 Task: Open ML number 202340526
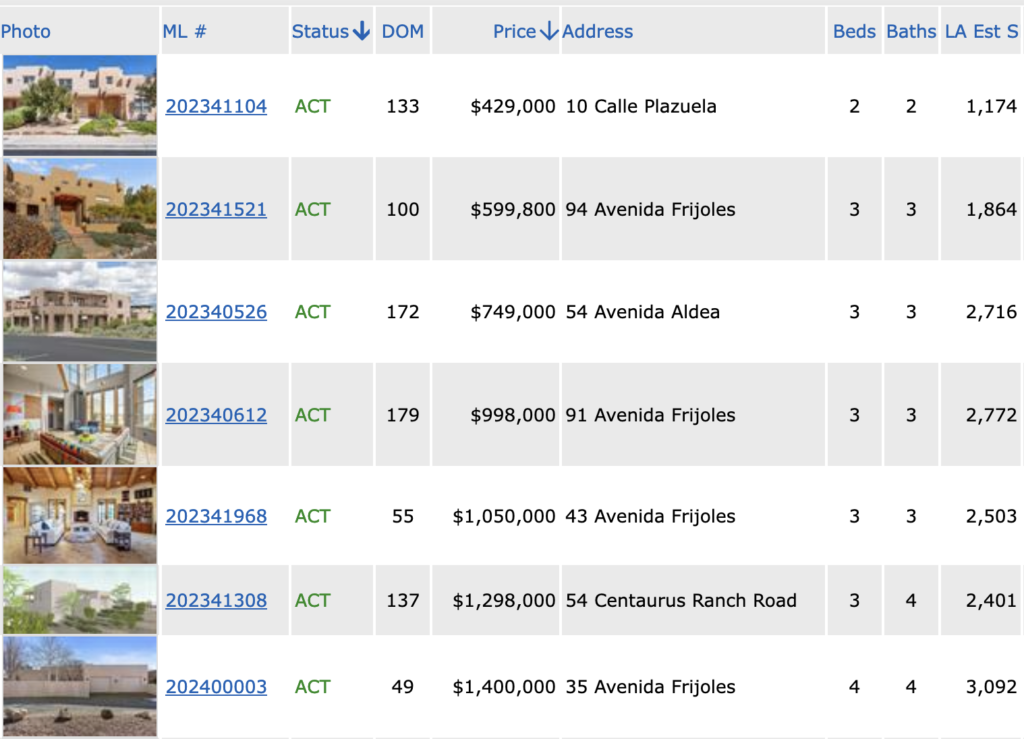[x=216, y=312]
